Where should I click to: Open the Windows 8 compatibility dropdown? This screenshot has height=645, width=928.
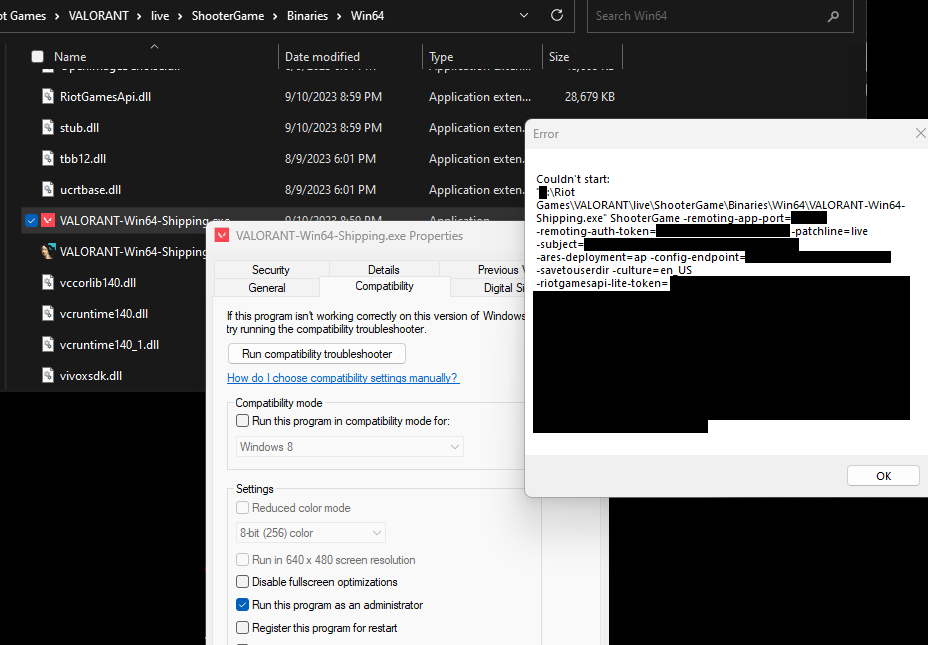click(350, 447)
